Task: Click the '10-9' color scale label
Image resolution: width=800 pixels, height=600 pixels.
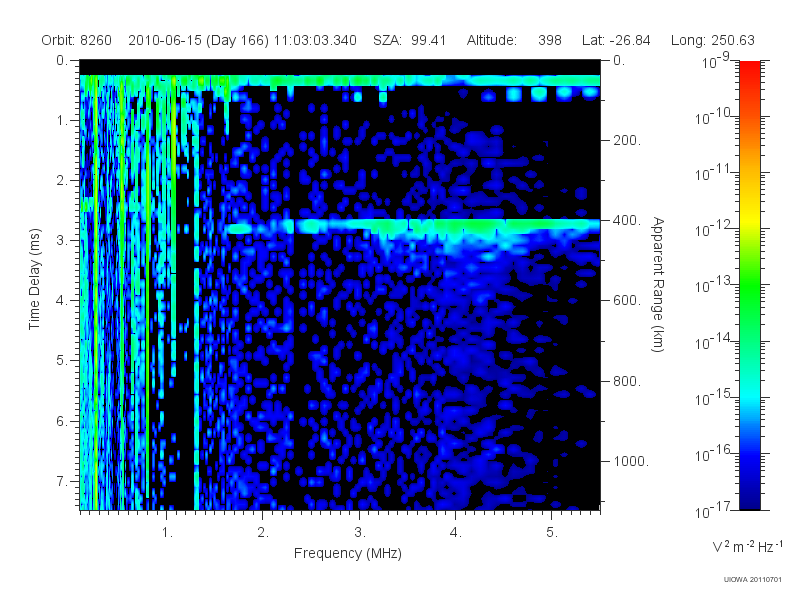Action: coord(716,61)
